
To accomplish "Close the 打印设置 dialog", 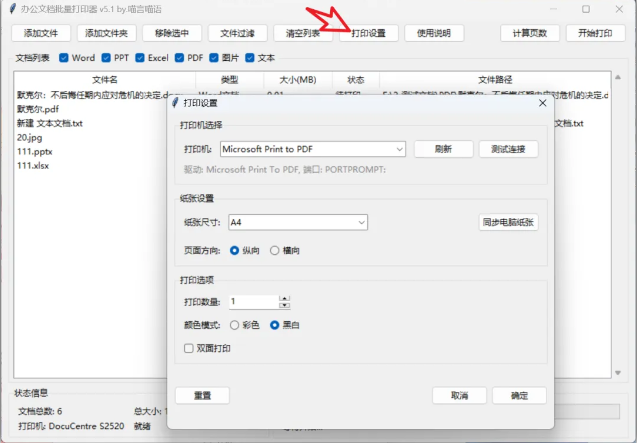I will [543, 102].
